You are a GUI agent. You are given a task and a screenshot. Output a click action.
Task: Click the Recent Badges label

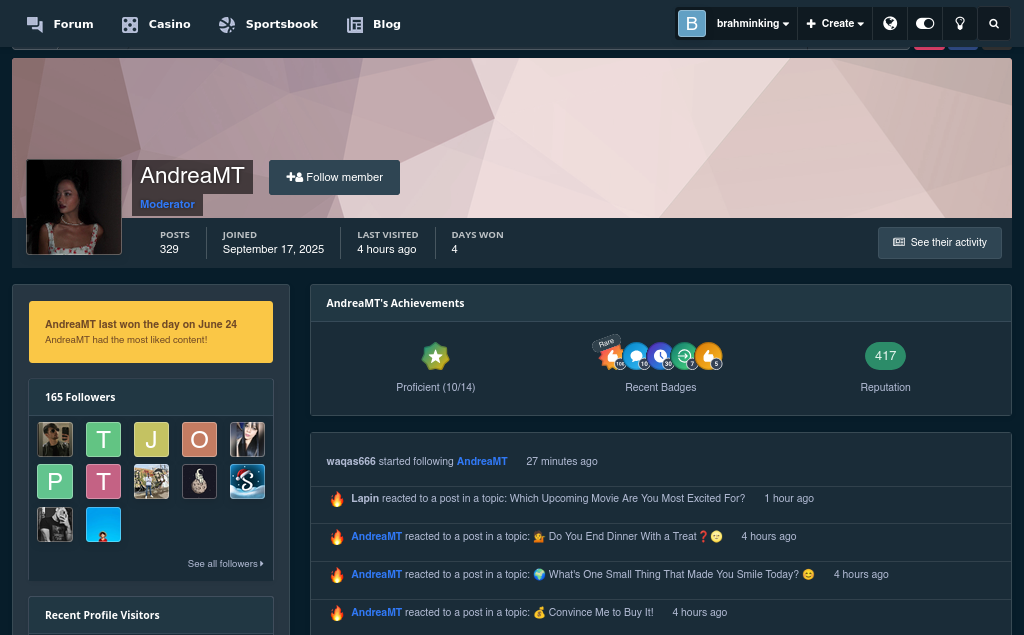[660, 387]
